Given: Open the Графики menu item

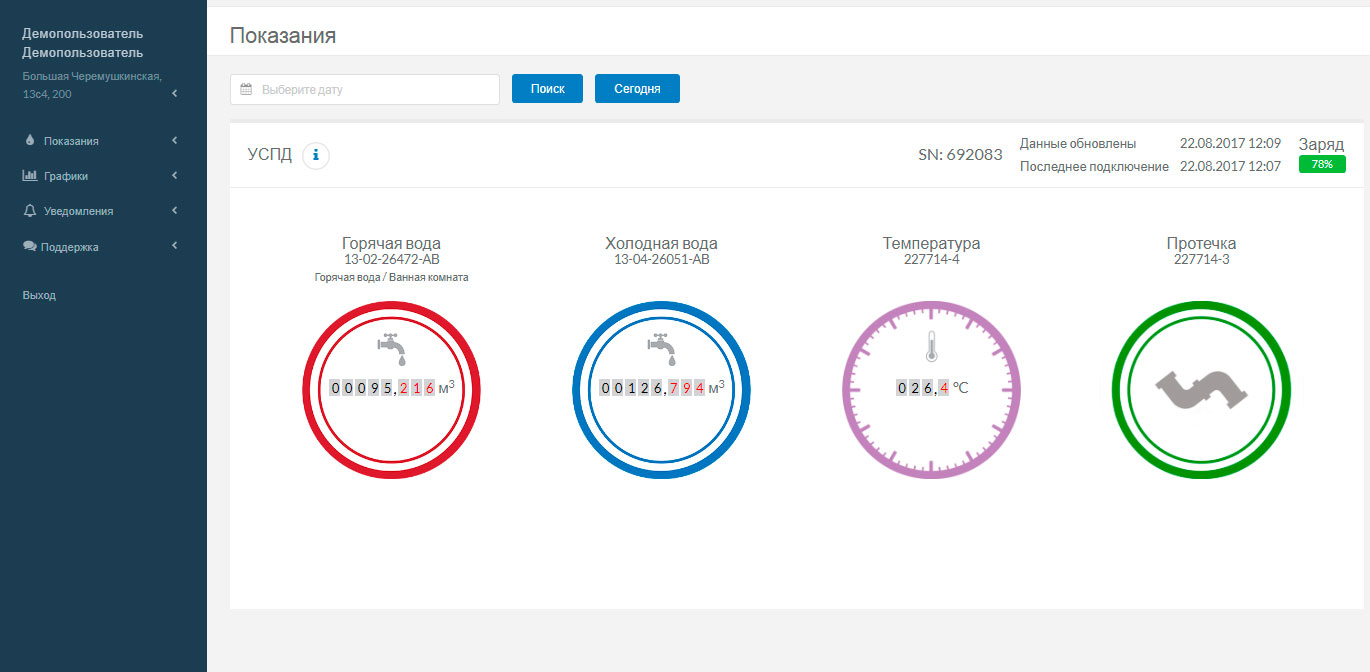Looking at the screenshot, I should (x=66, y=176).
